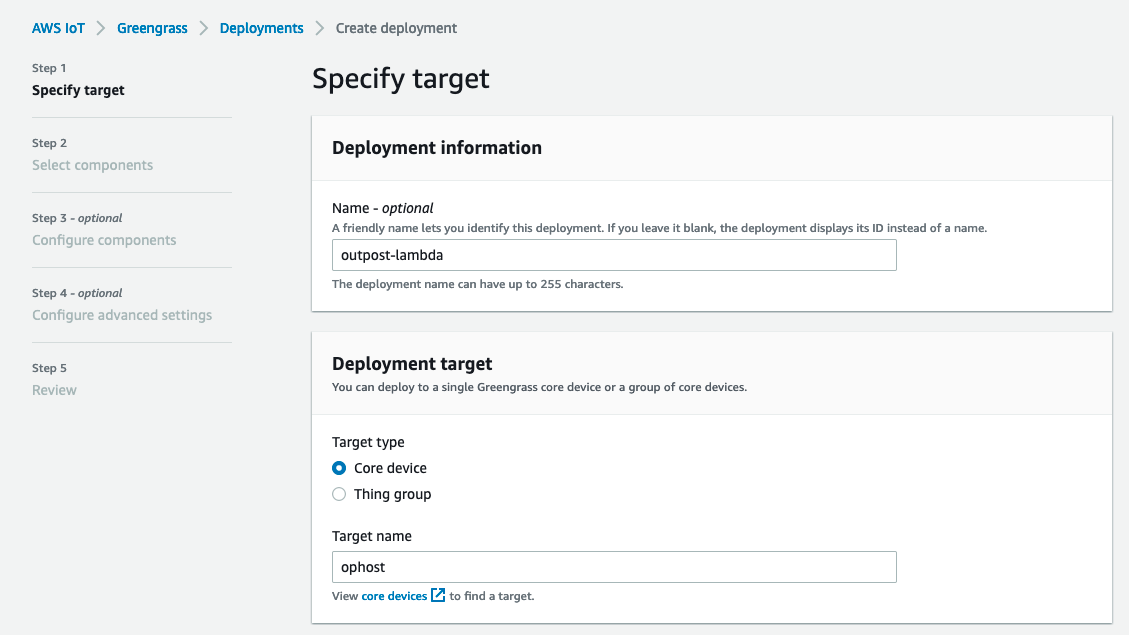Click the Target name field containing ophost
Viewport: 1129px width, 635px height.
(613, 567)
